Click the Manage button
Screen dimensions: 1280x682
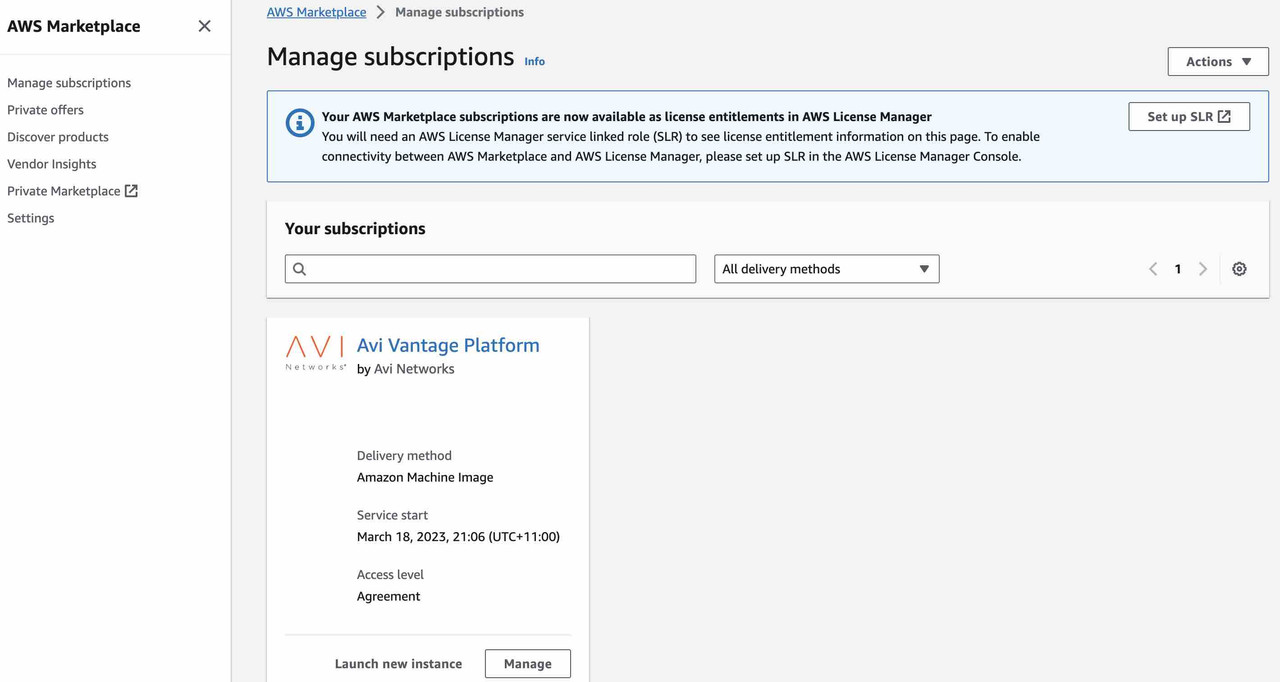[x=528, y=664]
